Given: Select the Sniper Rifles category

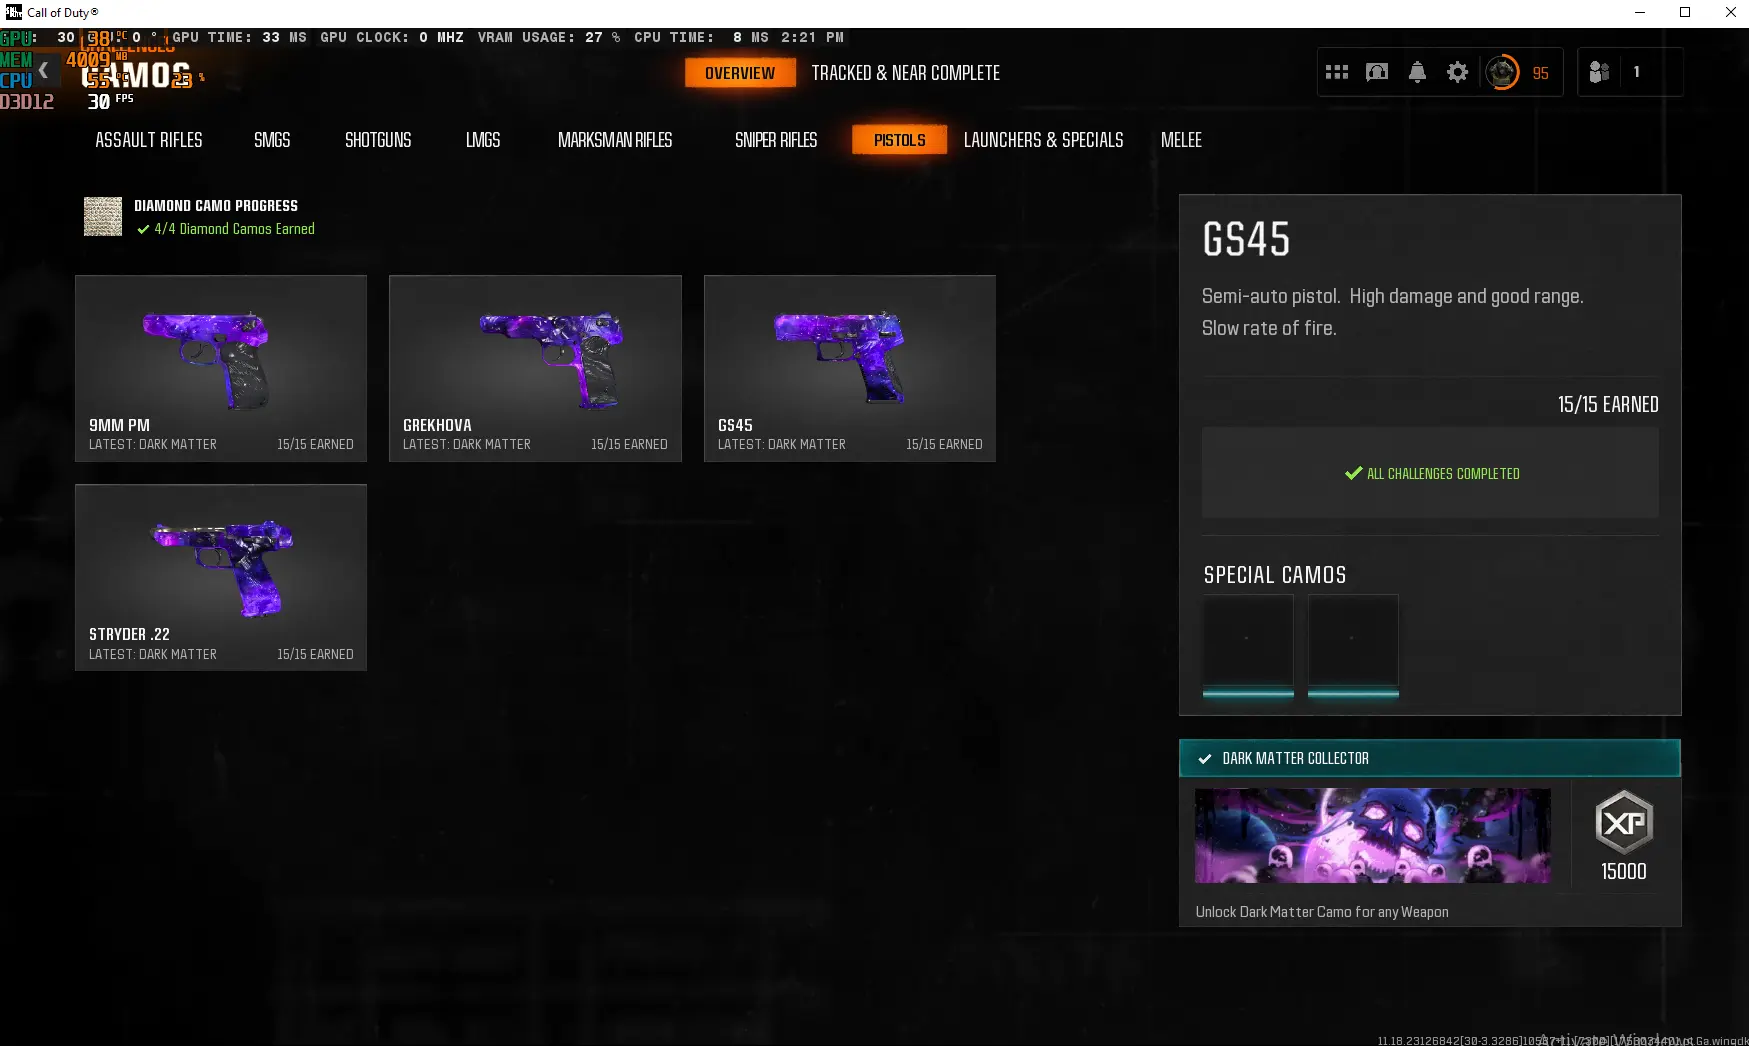Looking at the screenshot, I should (x=776, y=140).
